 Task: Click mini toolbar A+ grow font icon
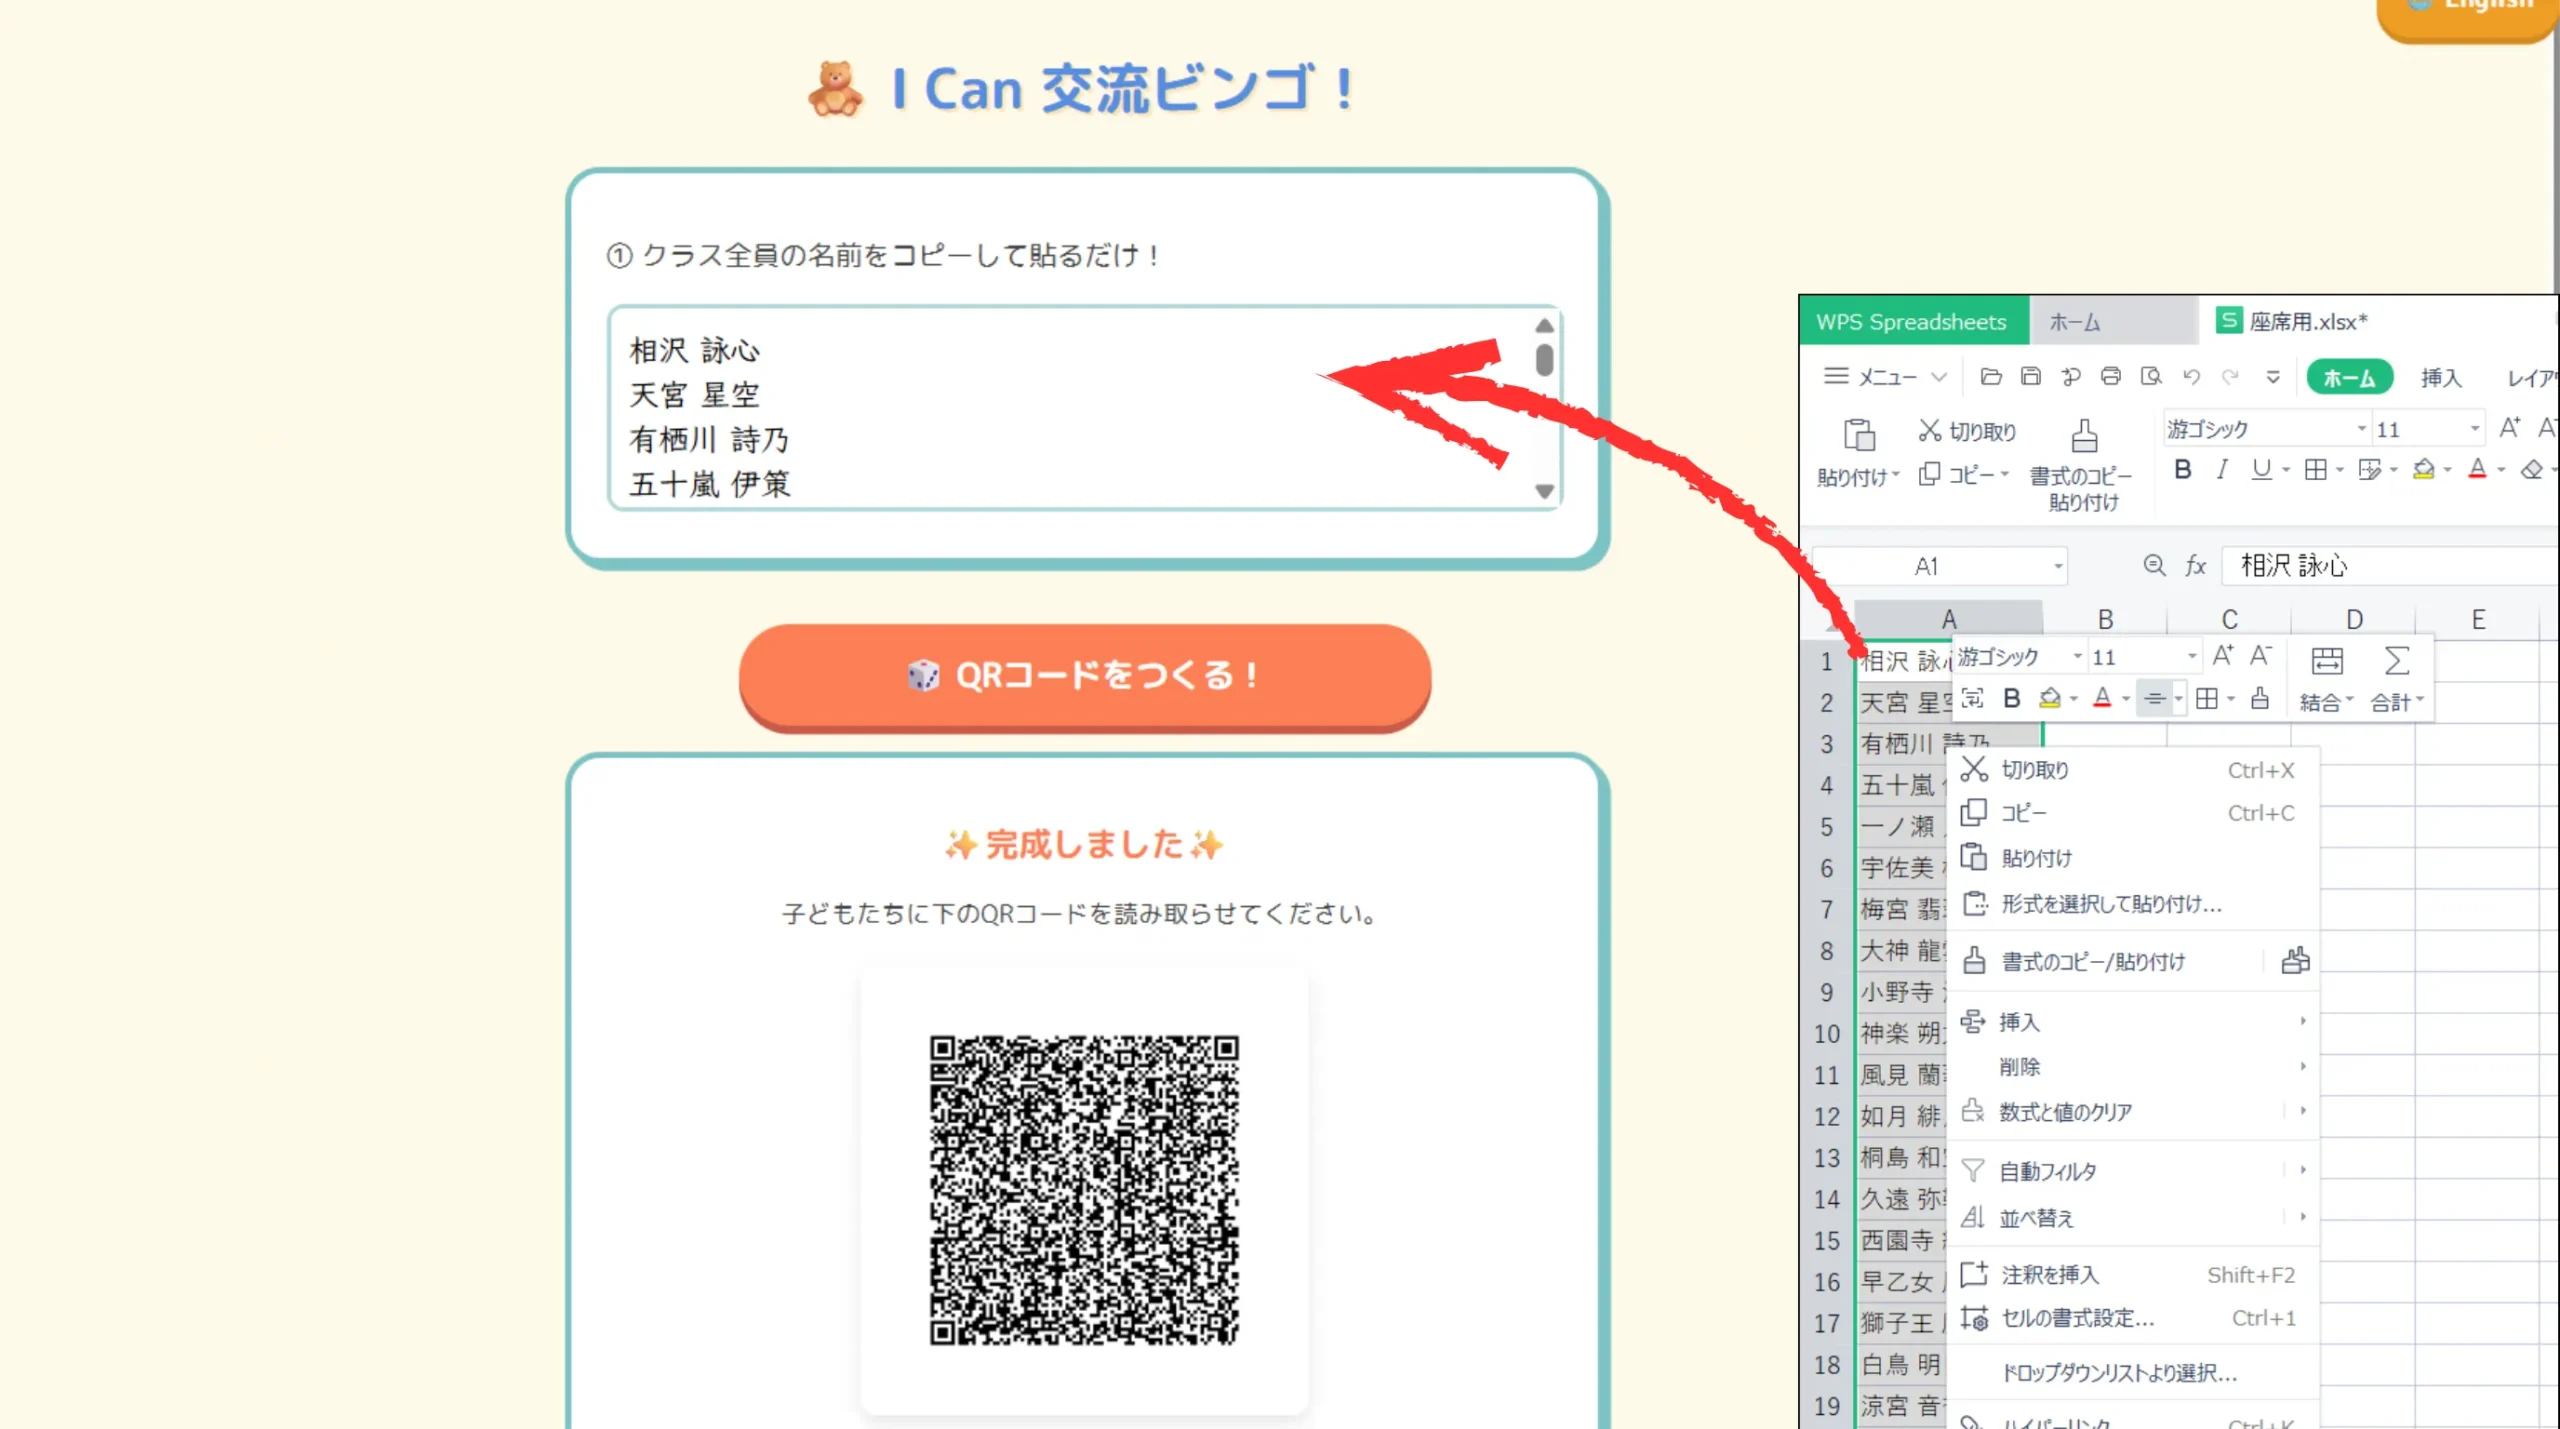2222,656
